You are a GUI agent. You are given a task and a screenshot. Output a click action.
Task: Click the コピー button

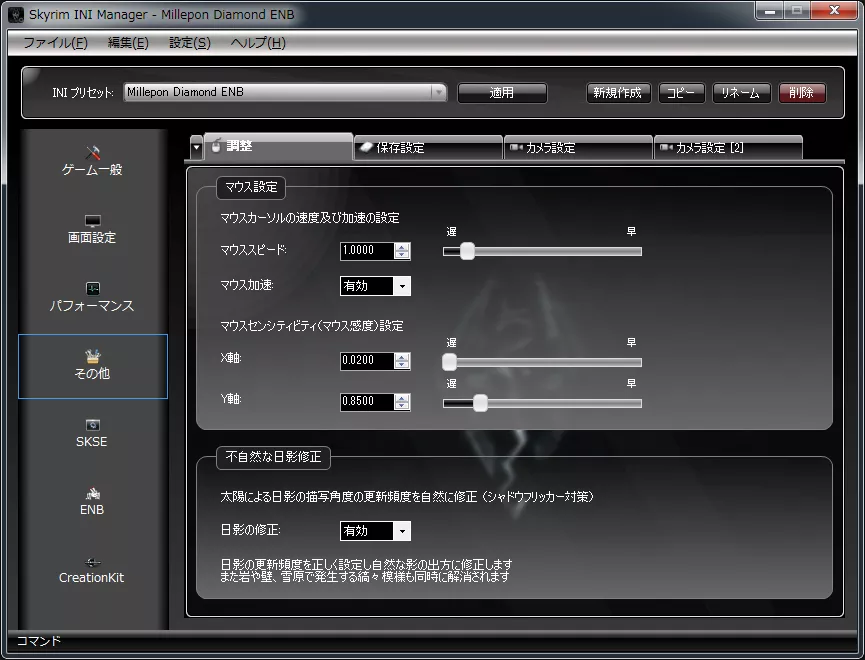click(x=682, y=93)
